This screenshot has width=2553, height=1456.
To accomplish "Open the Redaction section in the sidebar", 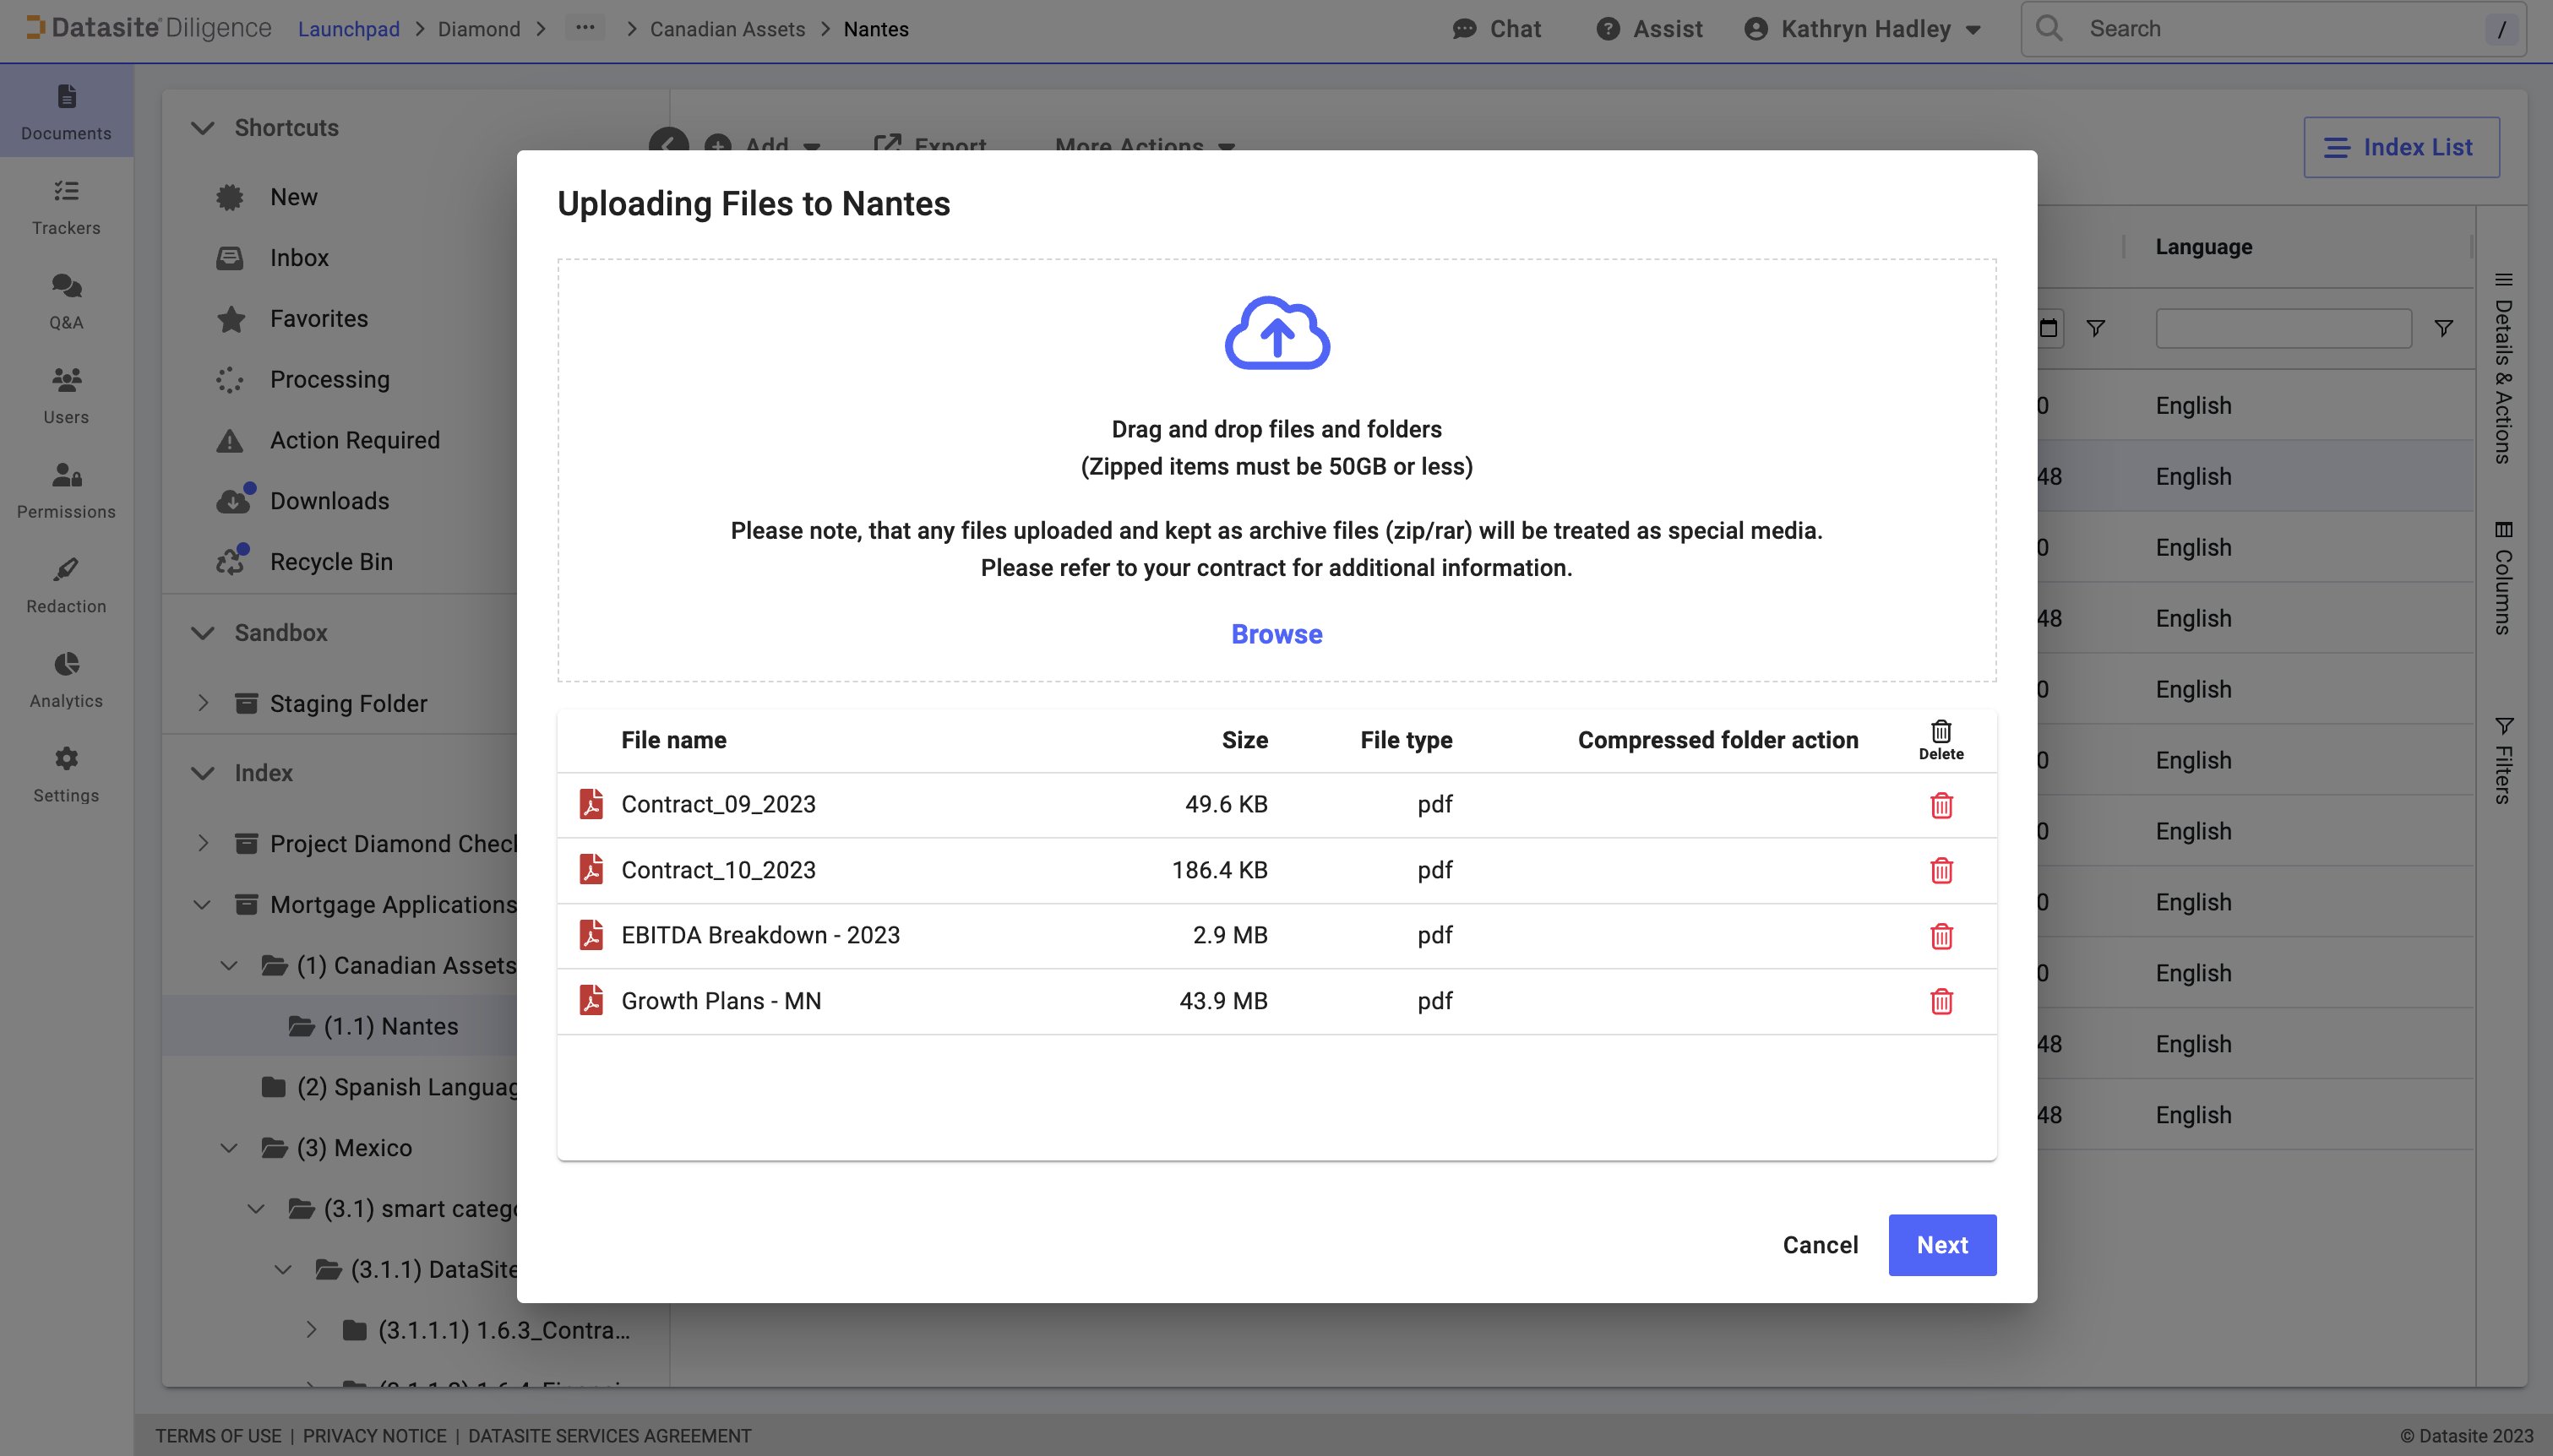I will click(66, 585).
